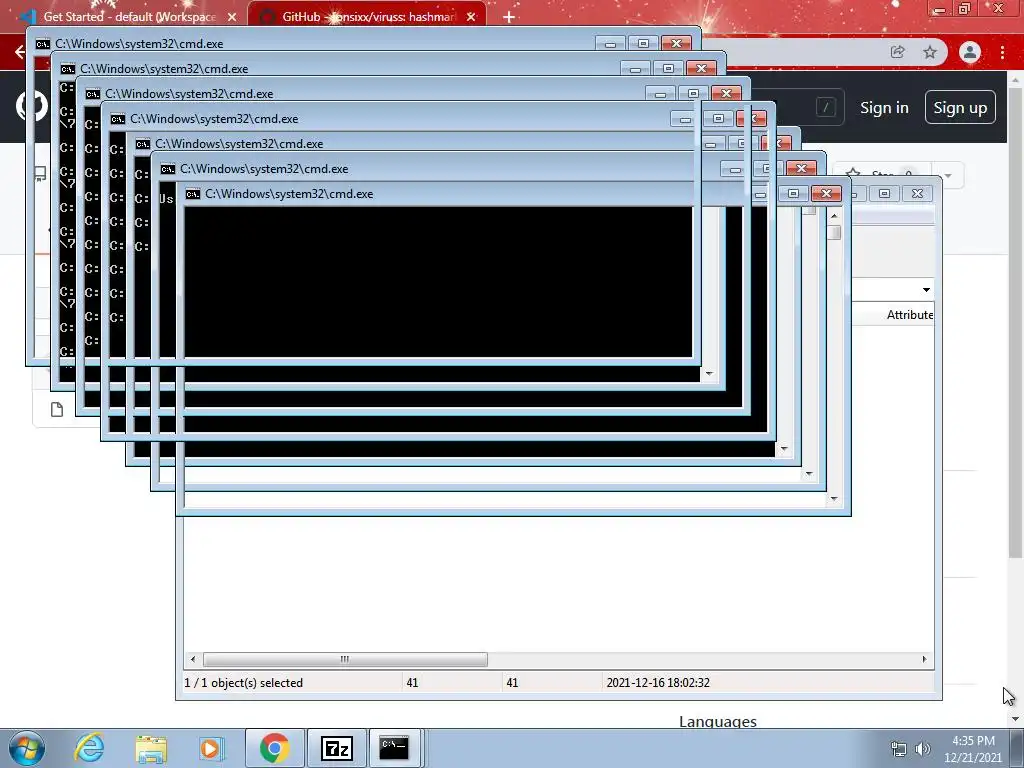Viewport: 1024px width, 768px height.
Task: Click the network tray icon
Action: click(x=899, y=749)
